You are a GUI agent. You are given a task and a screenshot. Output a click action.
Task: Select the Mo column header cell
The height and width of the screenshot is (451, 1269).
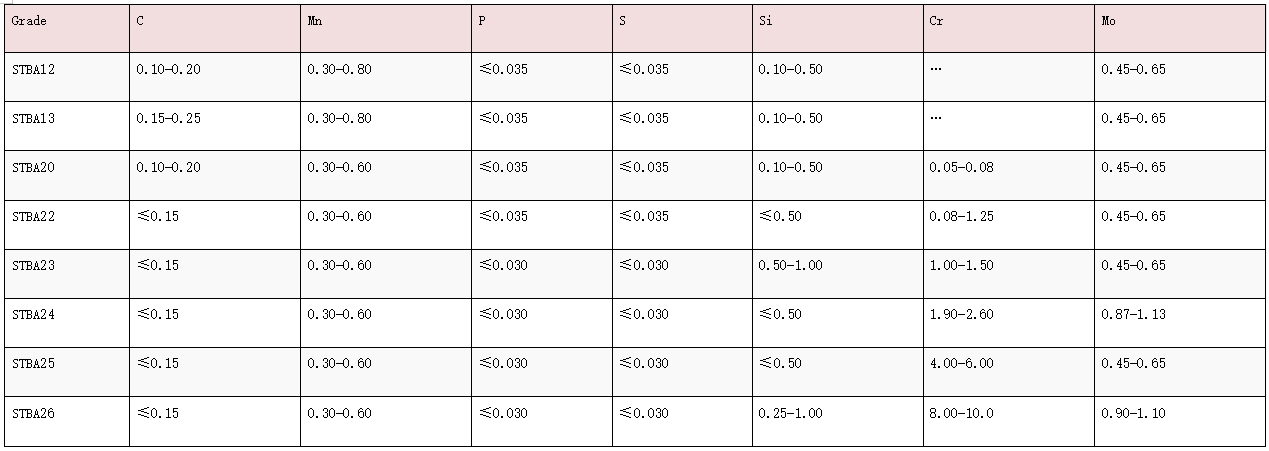coord(1108,21)
